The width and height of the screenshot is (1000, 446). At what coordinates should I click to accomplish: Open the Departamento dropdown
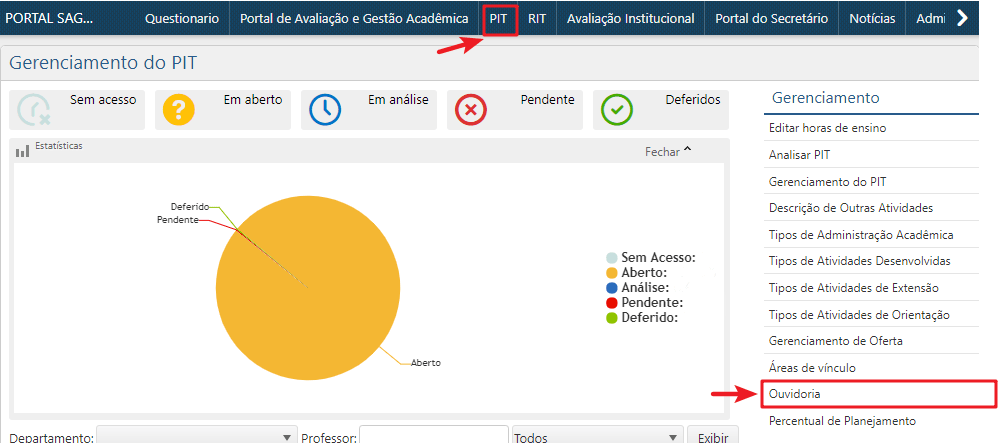(x=197, y=438)
